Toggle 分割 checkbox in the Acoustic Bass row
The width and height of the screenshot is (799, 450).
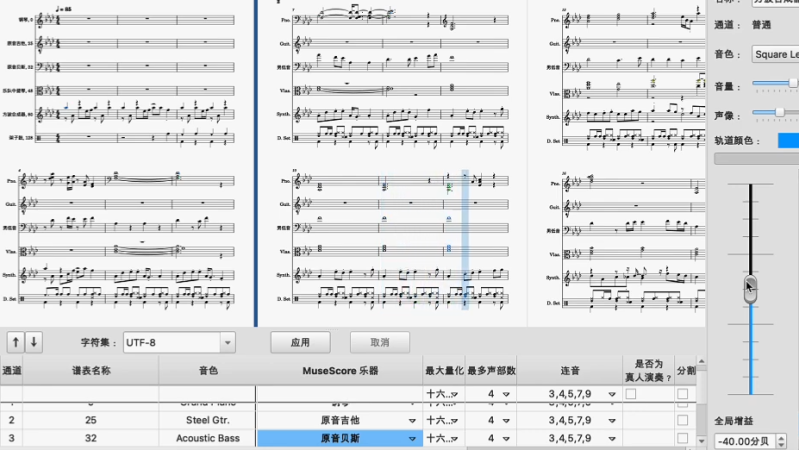tap(682, 438)
